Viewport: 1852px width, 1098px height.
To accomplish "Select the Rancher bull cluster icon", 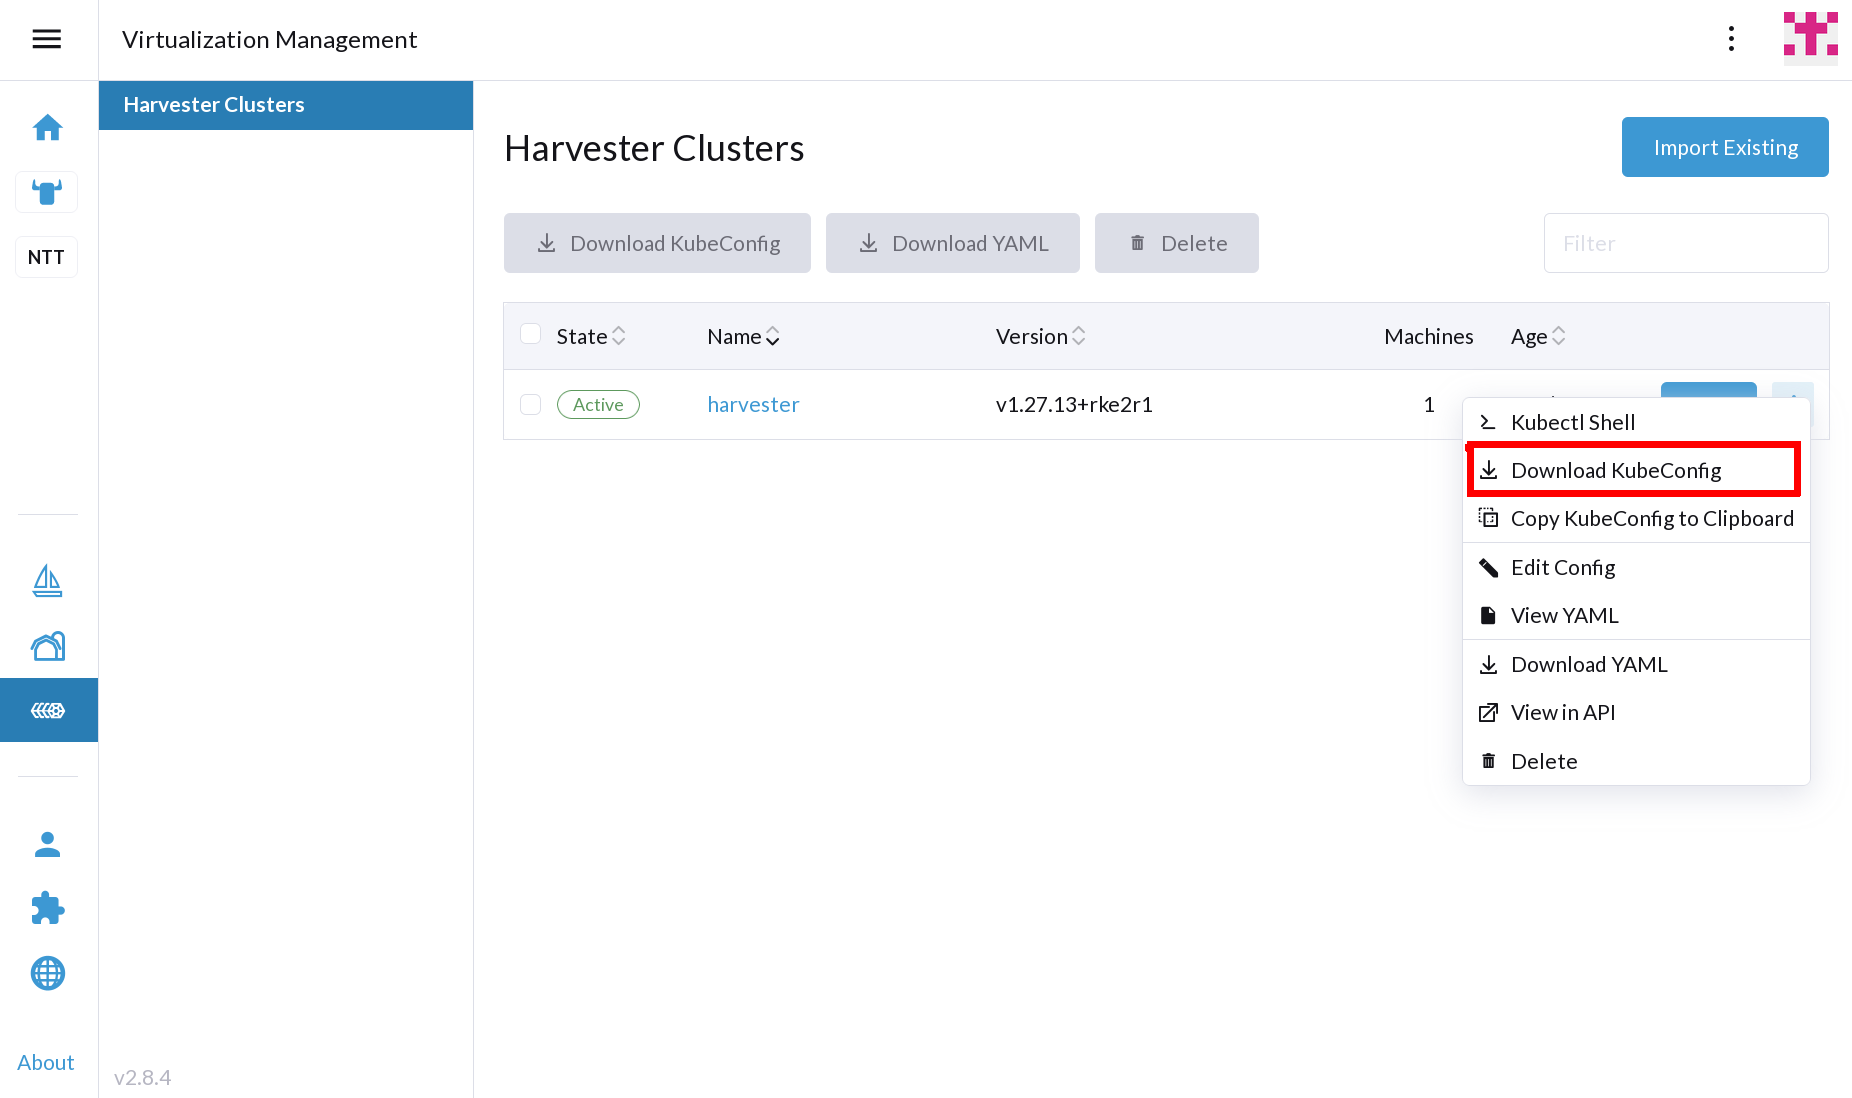I will [x=47, y=192].
